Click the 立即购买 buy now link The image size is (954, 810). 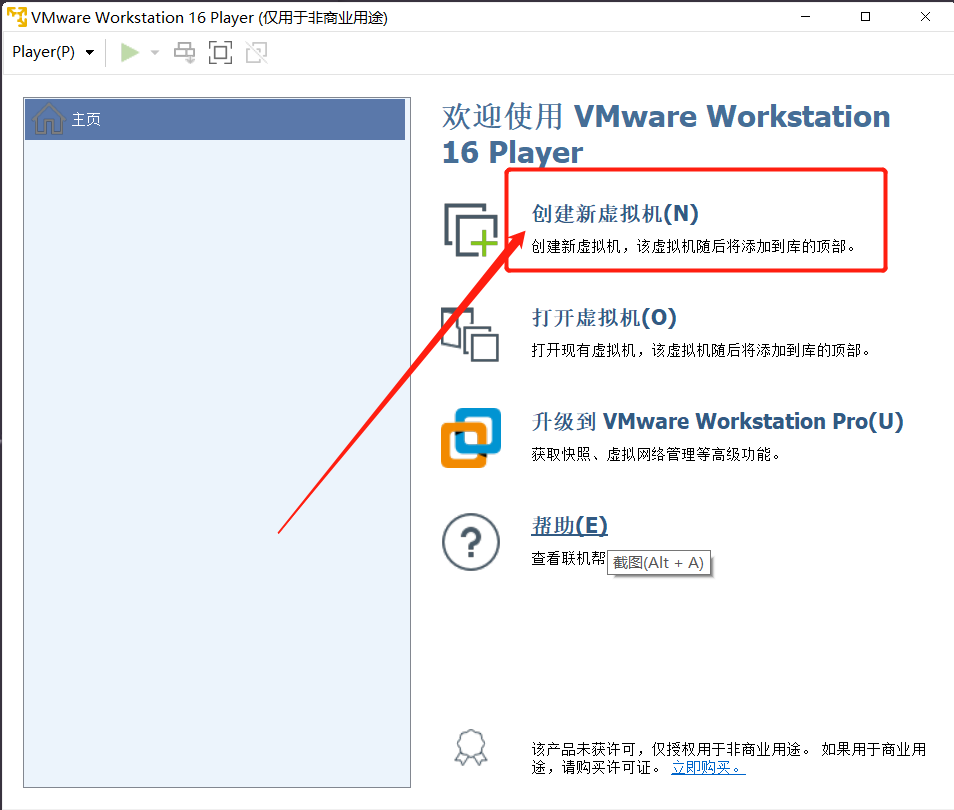[x=708, y=767]
